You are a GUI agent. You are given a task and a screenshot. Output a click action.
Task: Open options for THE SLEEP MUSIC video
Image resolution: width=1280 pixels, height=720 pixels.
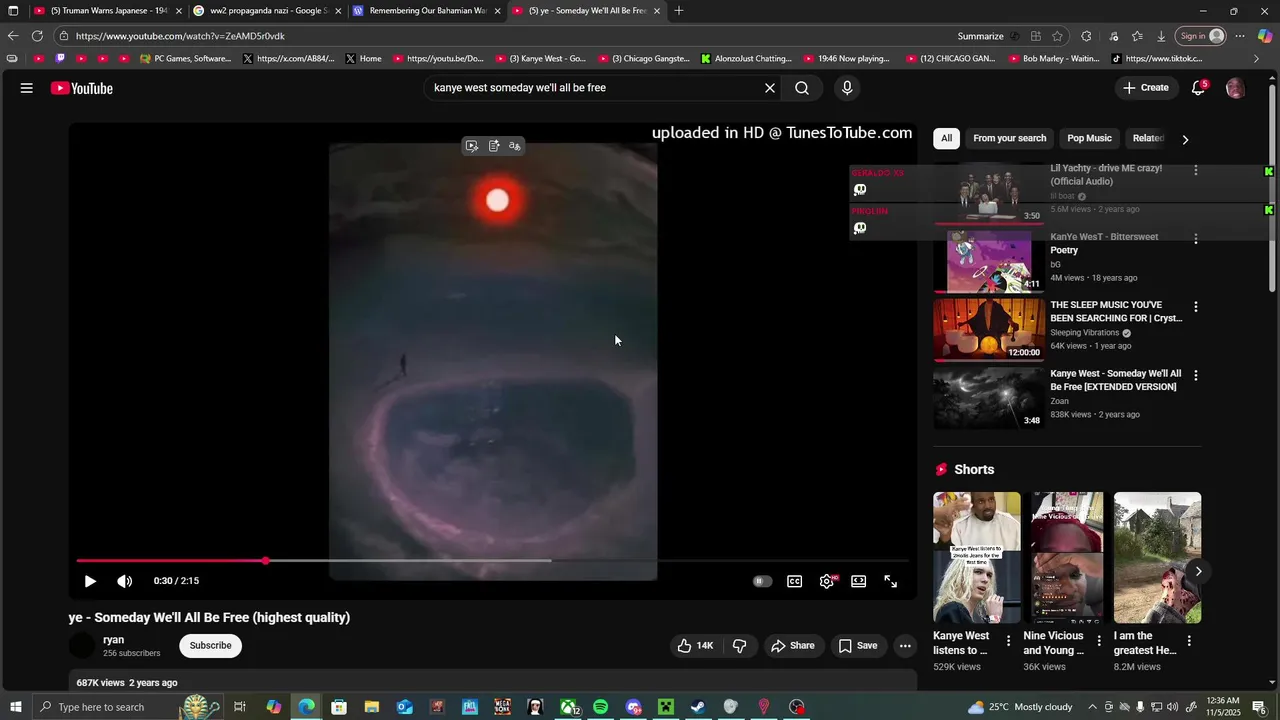[1195, 307]
